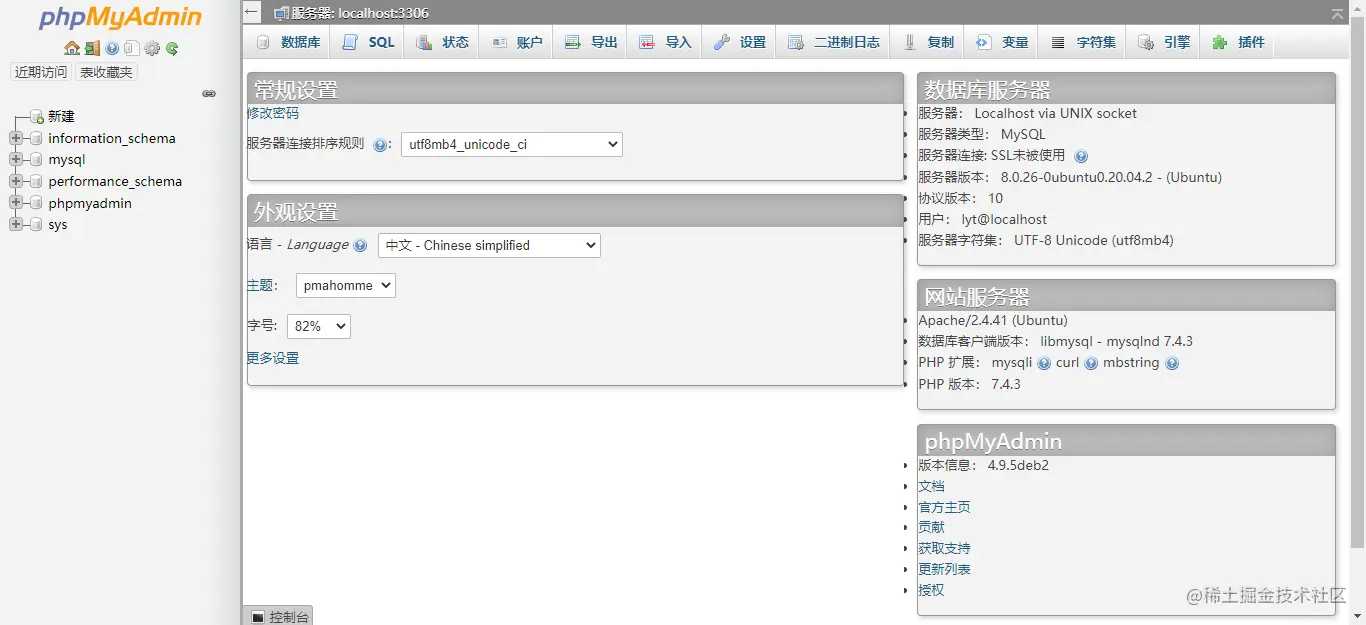Image resolution: width=1366 pixels, height=625 pixels.
Task: Click the link chain icon in sidebar
Action: point(209,94)
